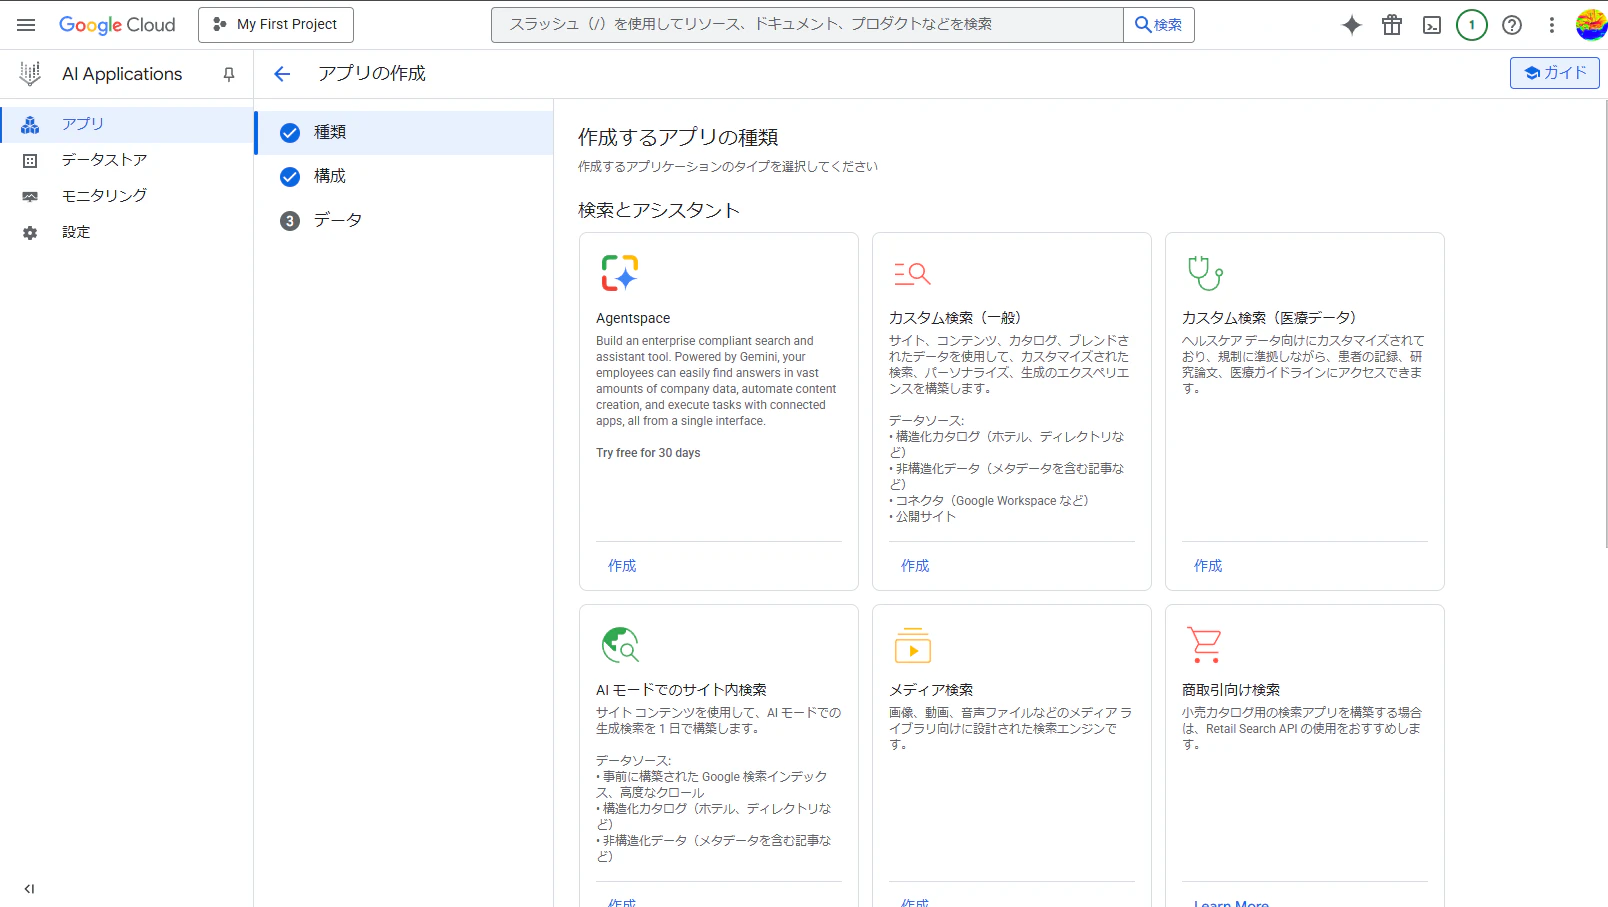Click the user account avatar
Viewport: 1608px width, 907px height.
coord(1591,25)
